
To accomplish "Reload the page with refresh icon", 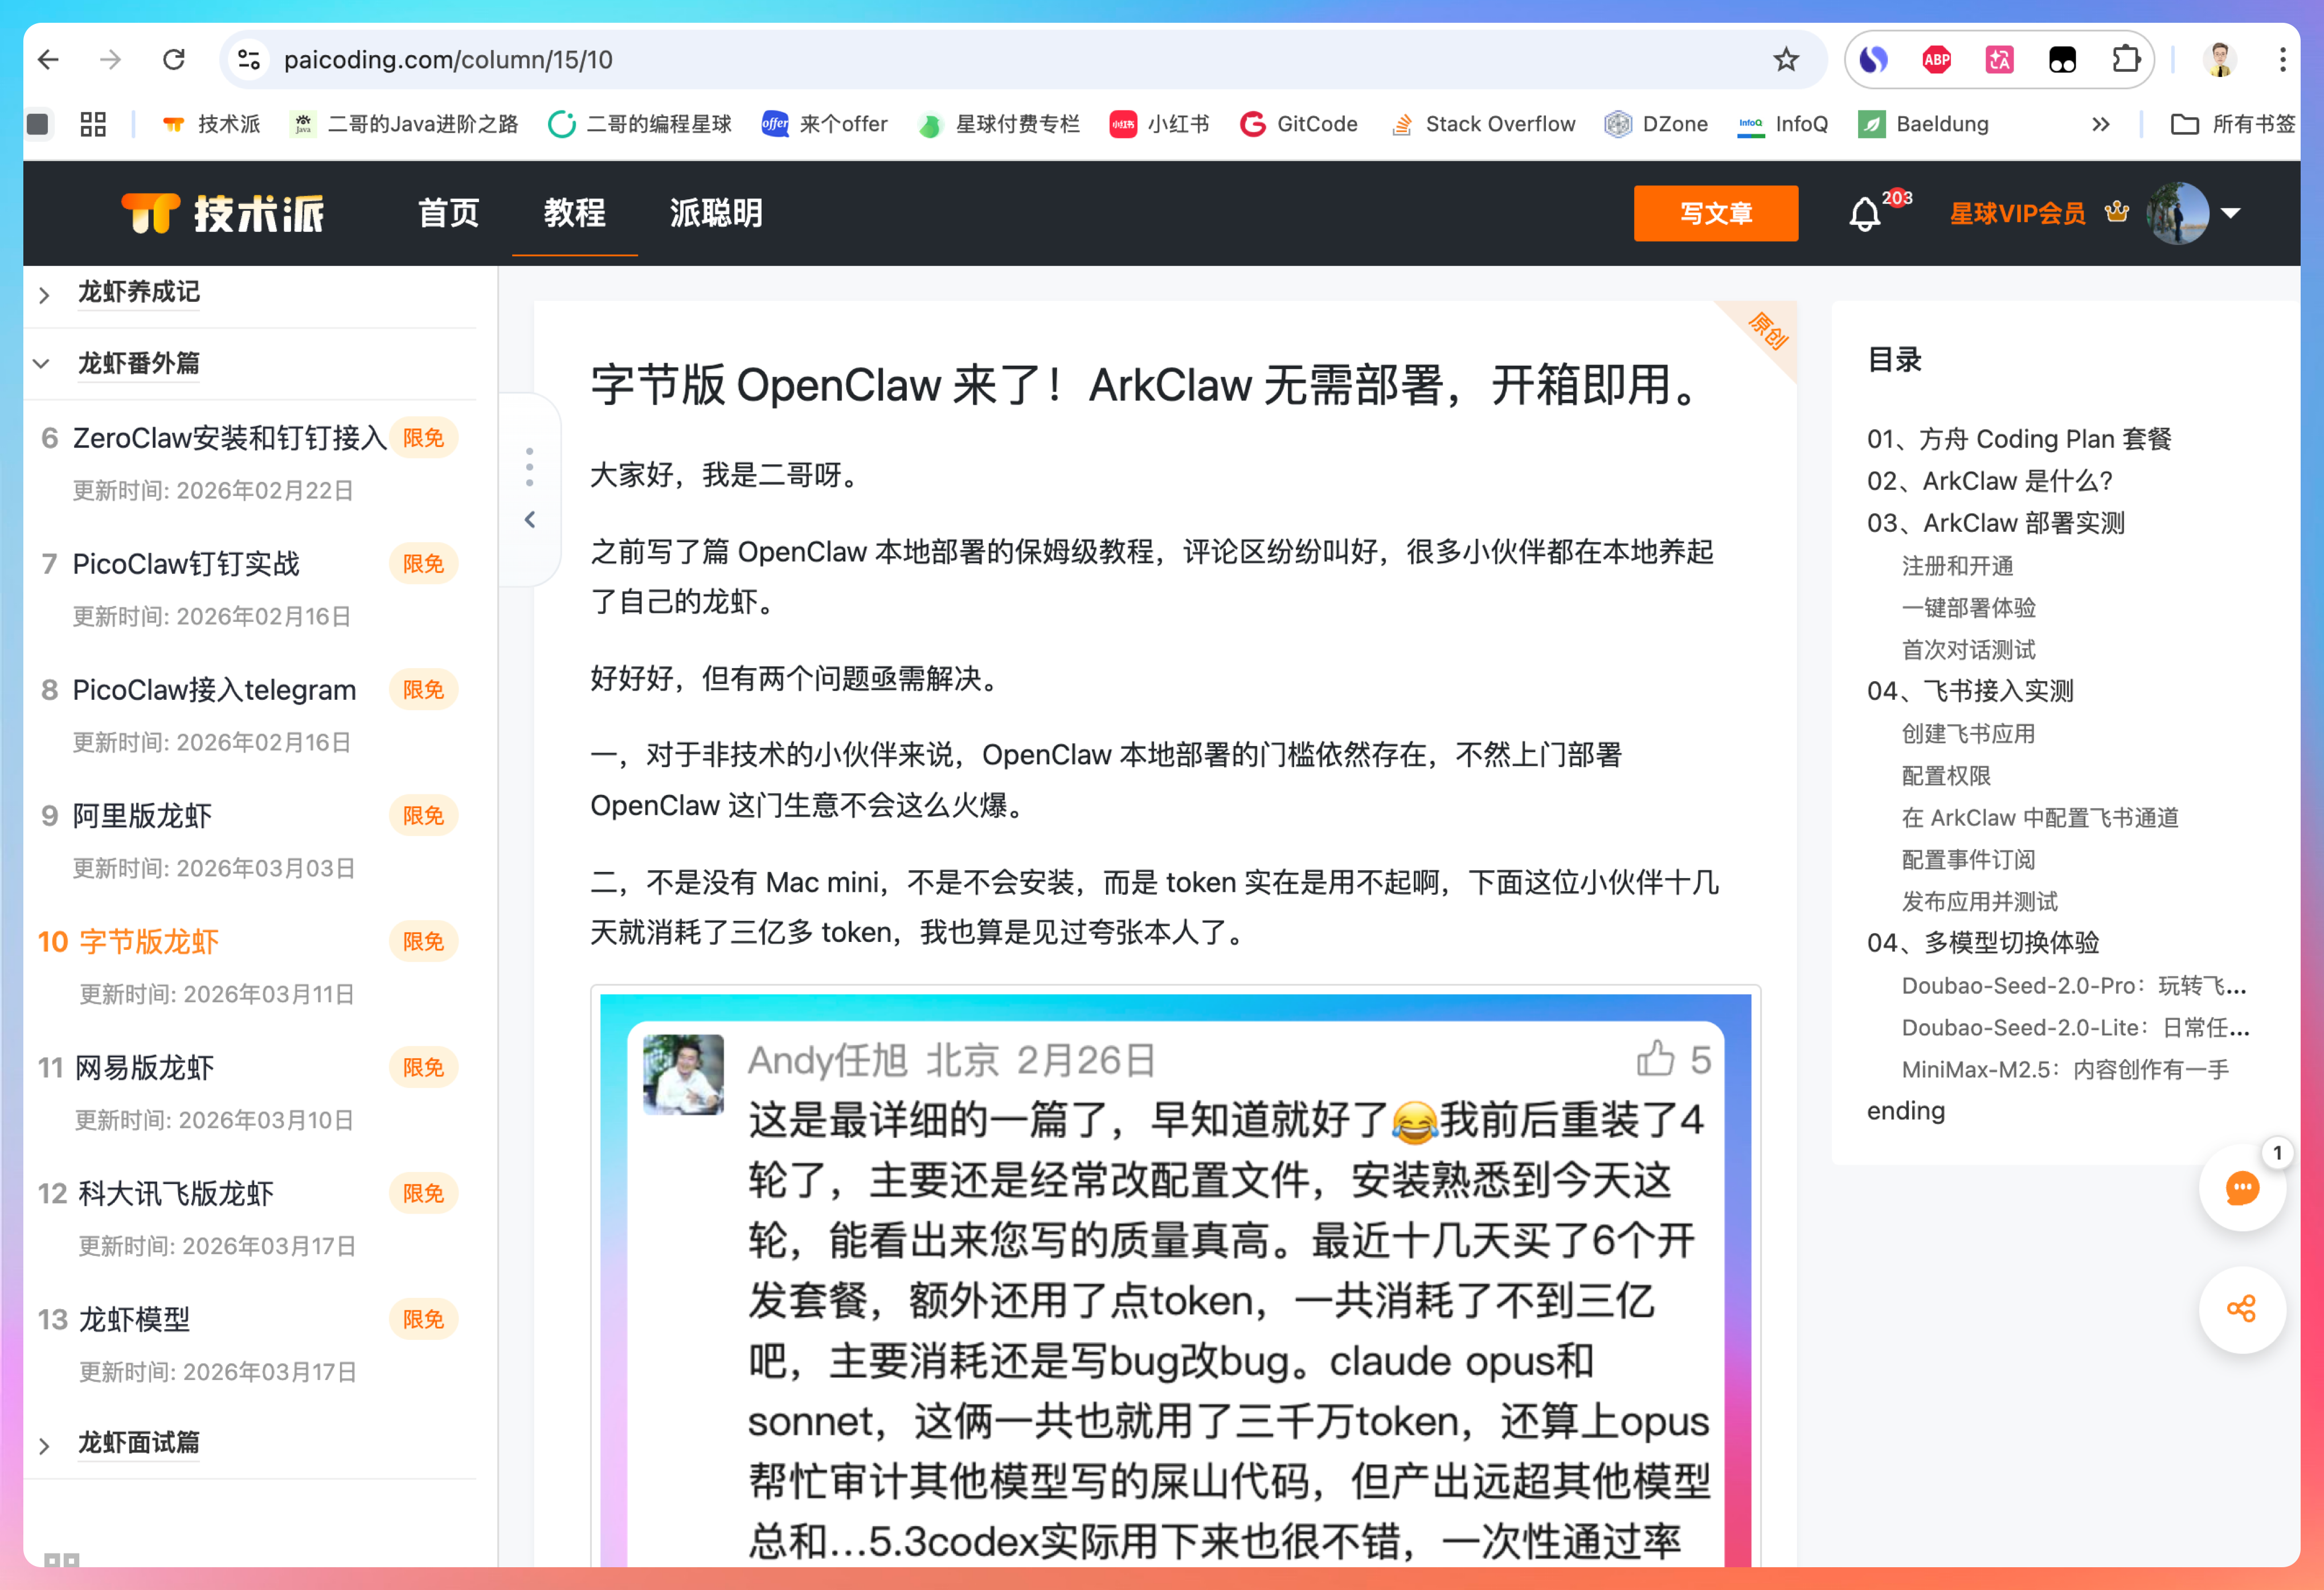I will 174,60.
